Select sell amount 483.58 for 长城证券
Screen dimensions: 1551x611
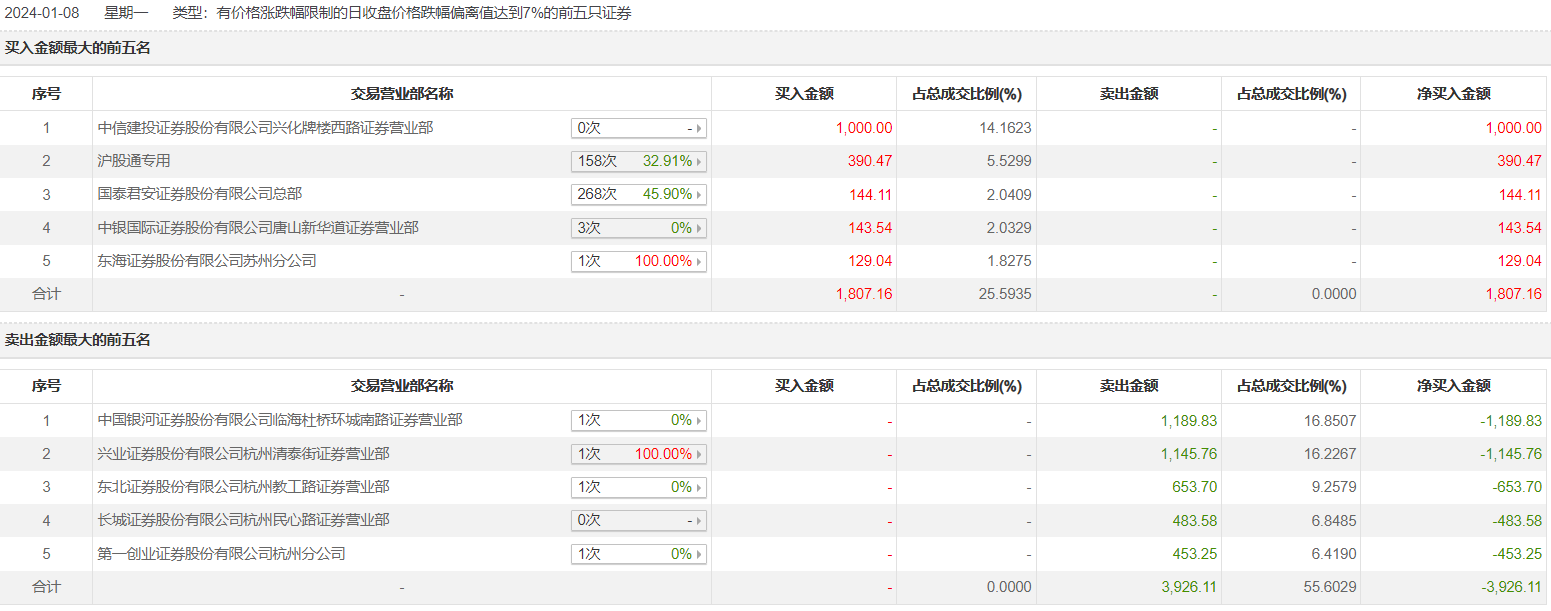1195,520
